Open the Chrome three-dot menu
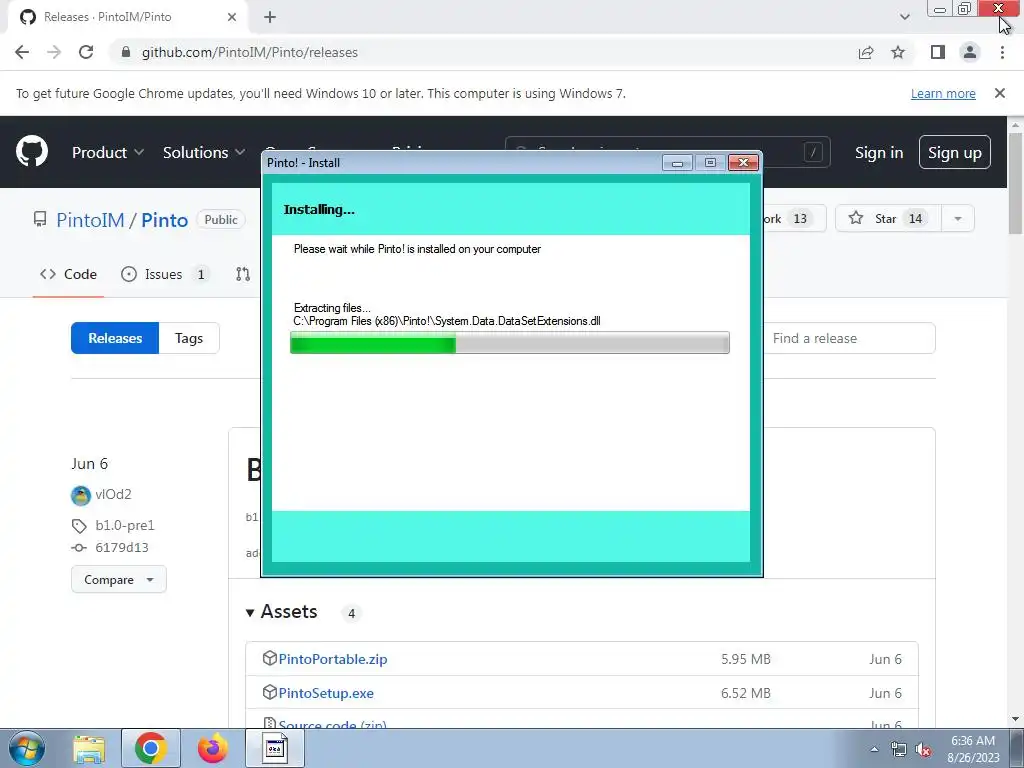The width and height of the screenshot is (1024, 768). click(1002, 52)
